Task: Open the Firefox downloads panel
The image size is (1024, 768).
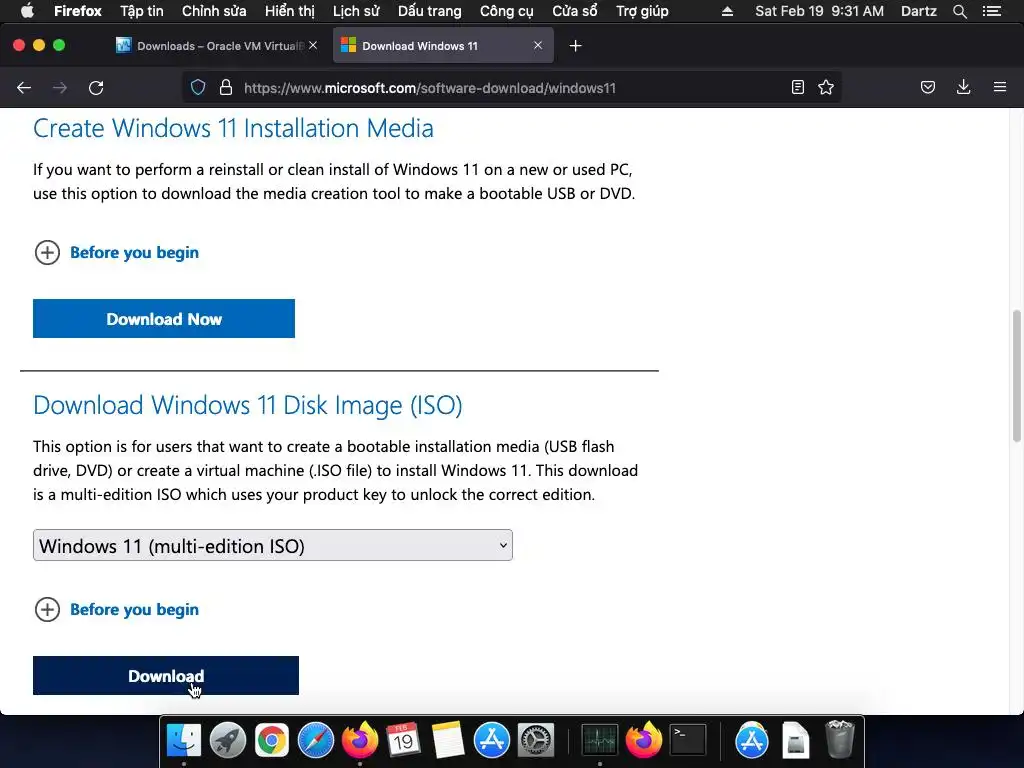Action: point(963,88)
